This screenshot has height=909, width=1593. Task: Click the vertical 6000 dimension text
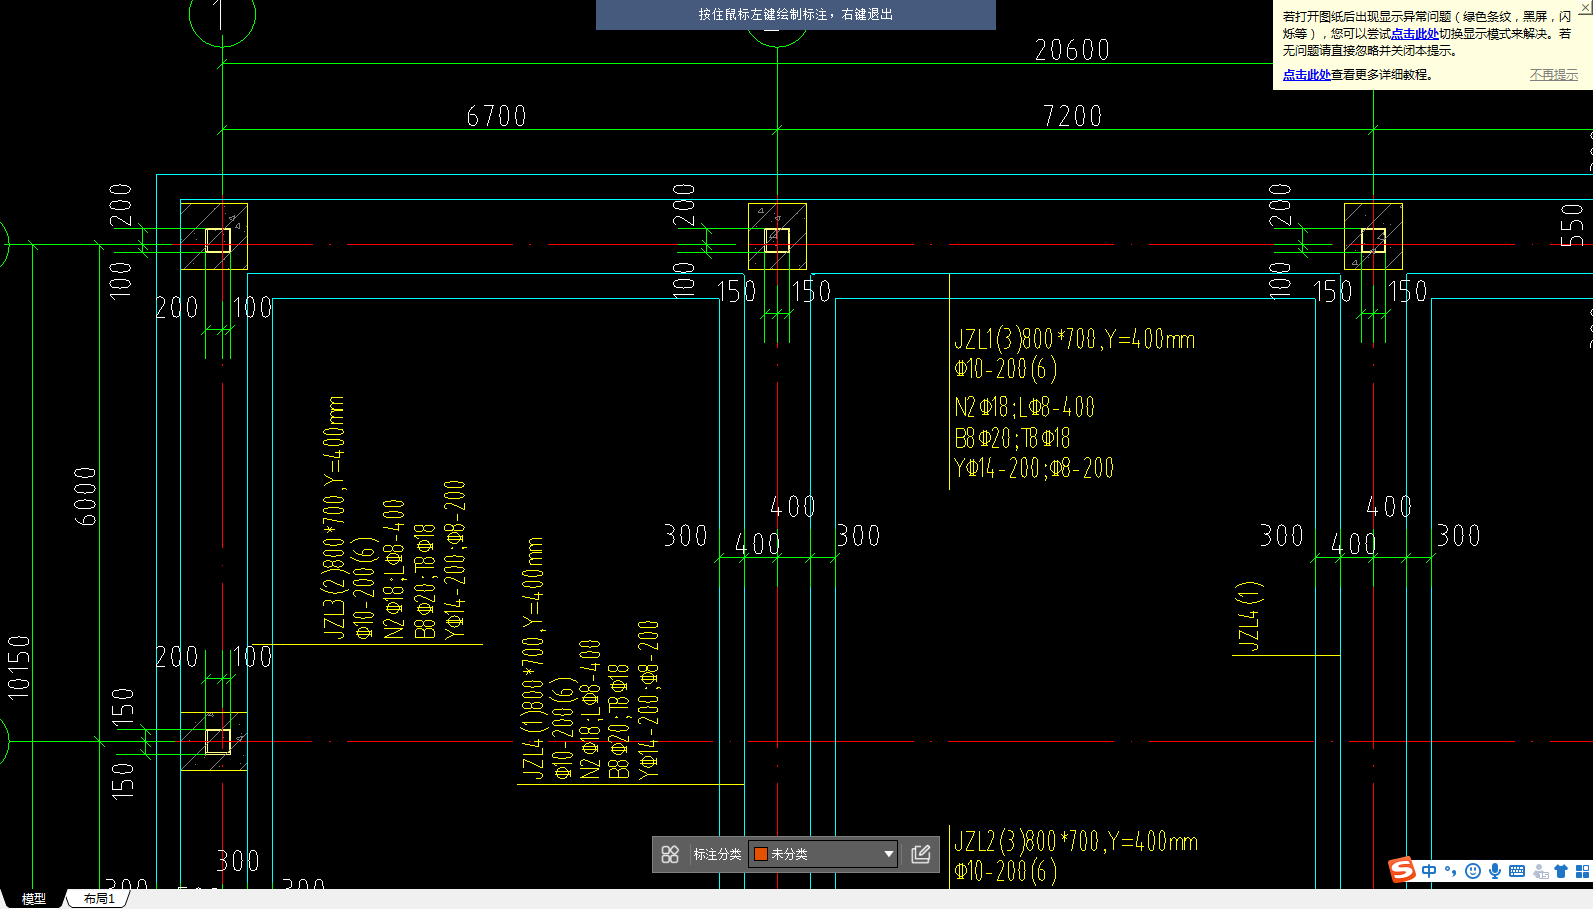point(86,496)
